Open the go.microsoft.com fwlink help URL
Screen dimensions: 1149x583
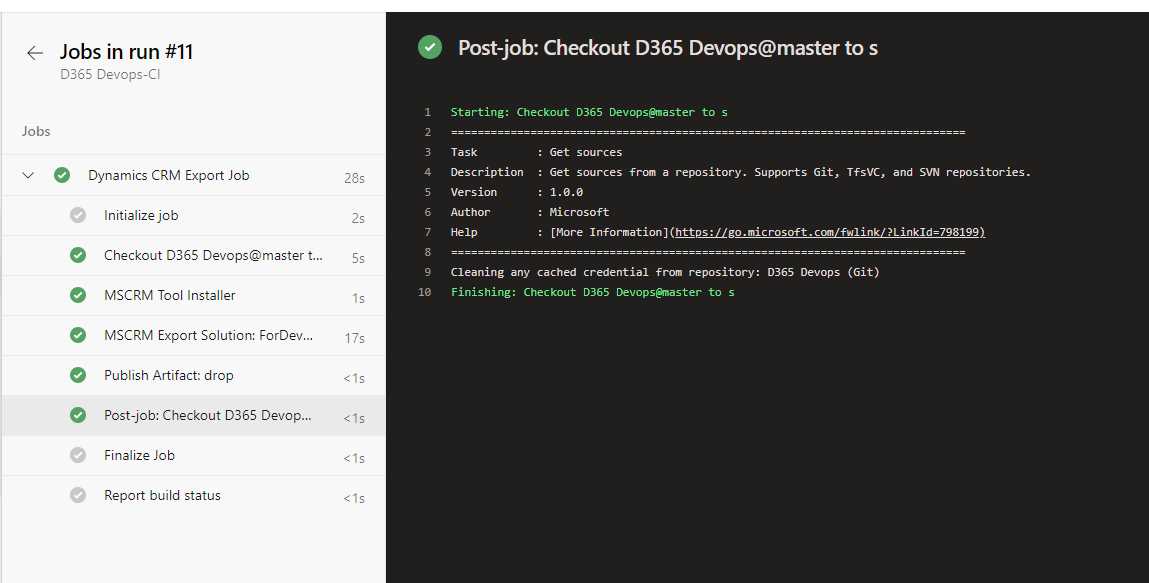tap(830, 232)
